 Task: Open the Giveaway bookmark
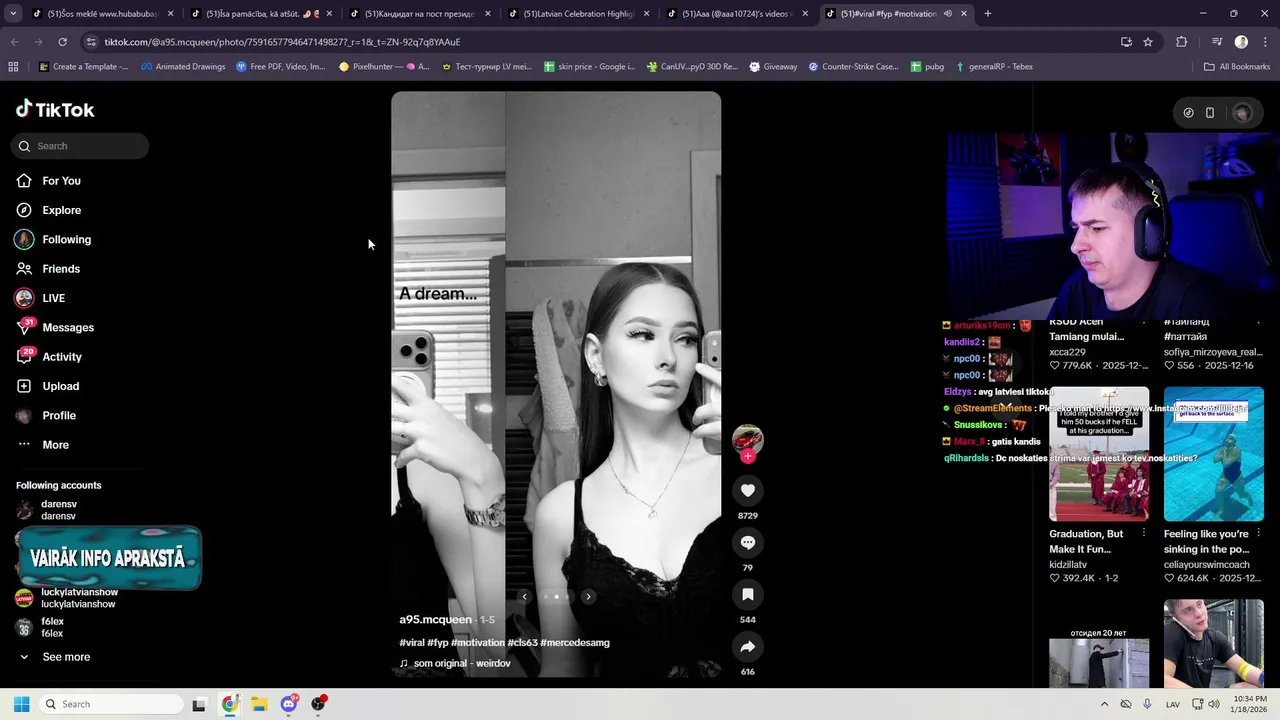pos(772,67)
